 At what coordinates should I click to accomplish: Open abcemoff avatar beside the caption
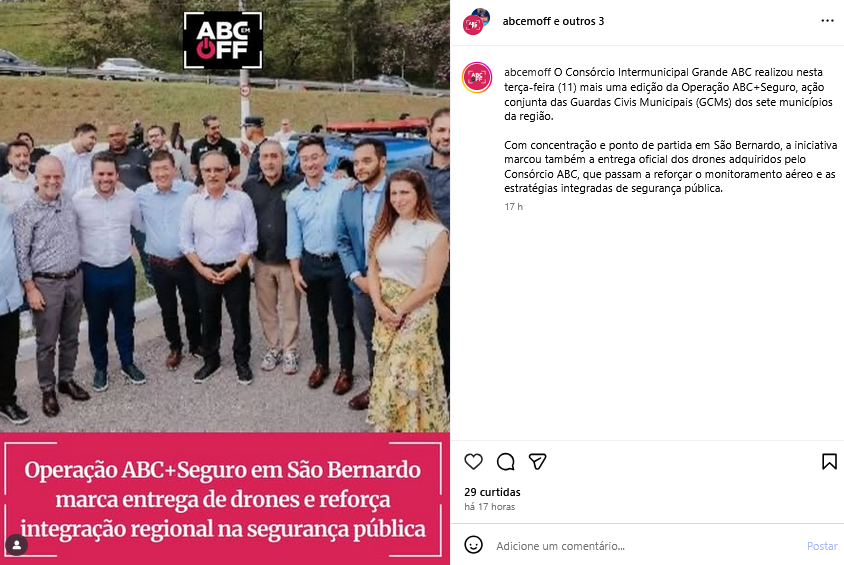click(x=477, y=77)
